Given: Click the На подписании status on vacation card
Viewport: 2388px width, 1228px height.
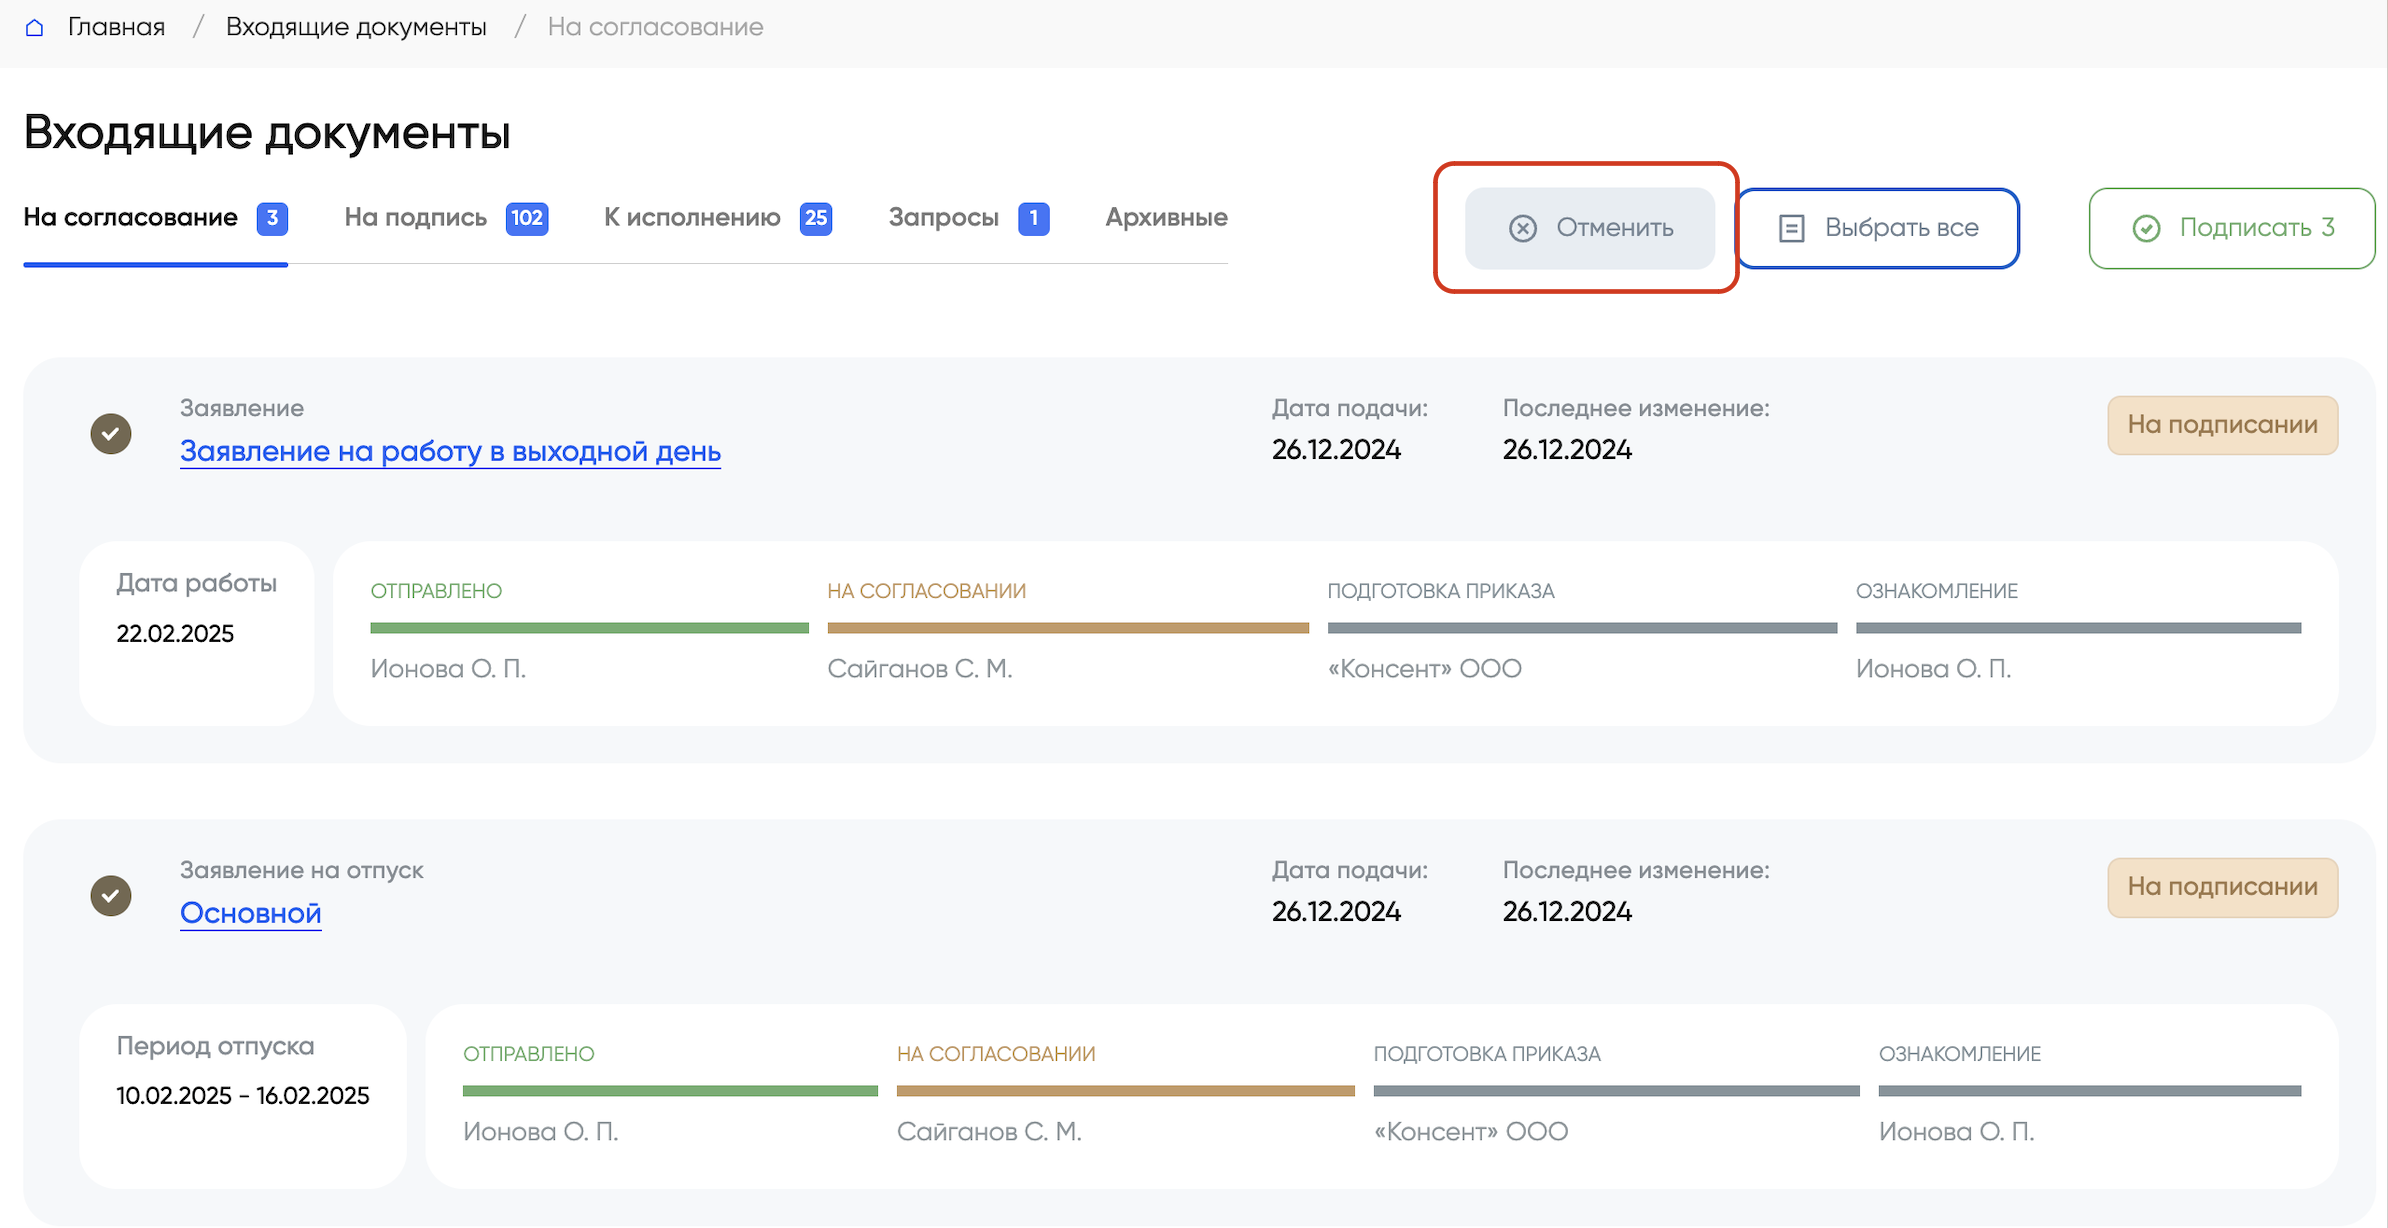Looking at the screenshot, I should point(2222,887).
